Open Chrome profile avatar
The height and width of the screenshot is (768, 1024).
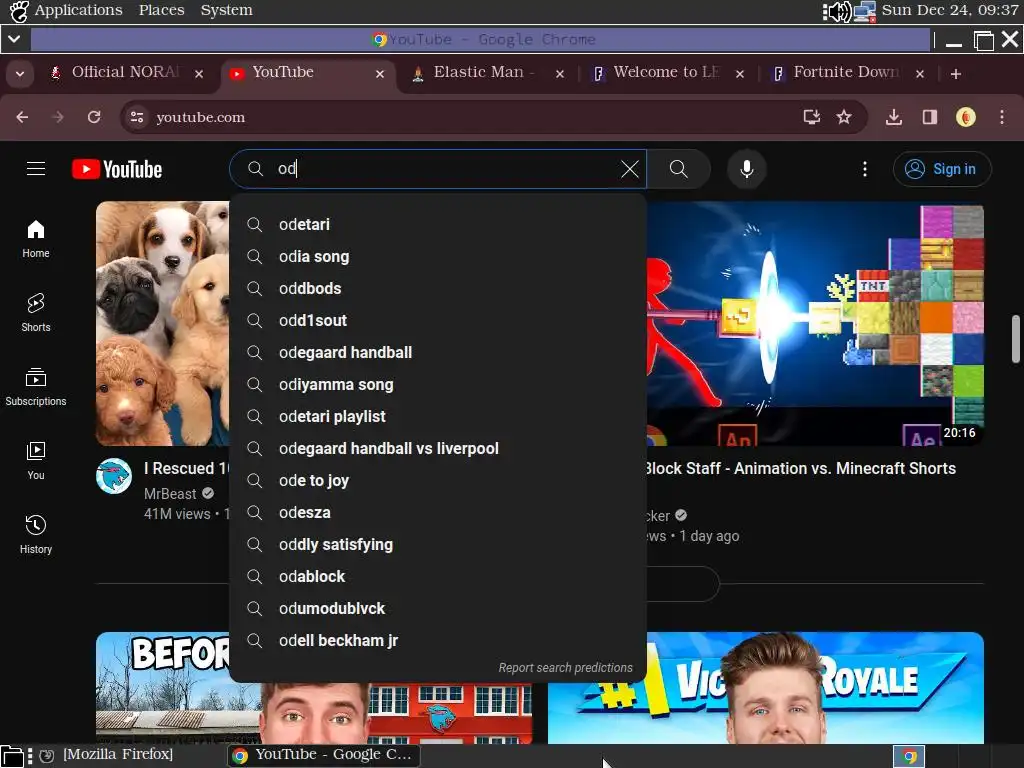point(966,117)
